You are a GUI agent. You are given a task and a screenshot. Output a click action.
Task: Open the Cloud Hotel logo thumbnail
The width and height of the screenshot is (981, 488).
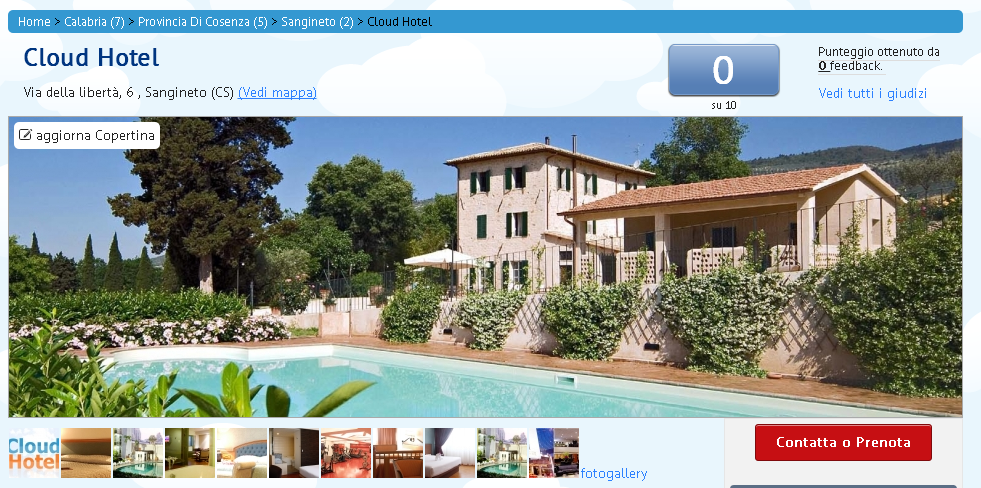point(34,453)
